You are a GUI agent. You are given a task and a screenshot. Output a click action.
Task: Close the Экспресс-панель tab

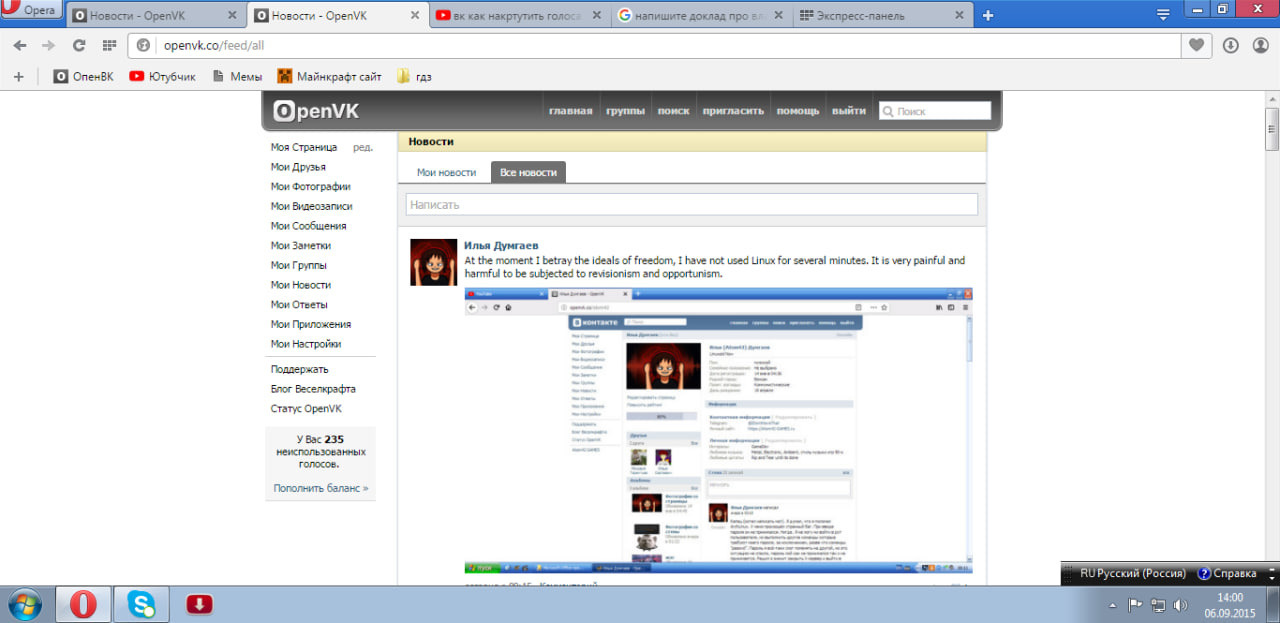coord(960,16)
